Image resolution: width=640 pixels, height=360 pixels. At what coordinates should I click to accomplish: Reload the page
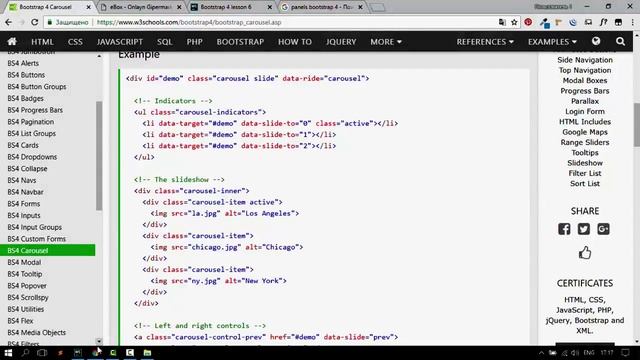coord(35,22)
